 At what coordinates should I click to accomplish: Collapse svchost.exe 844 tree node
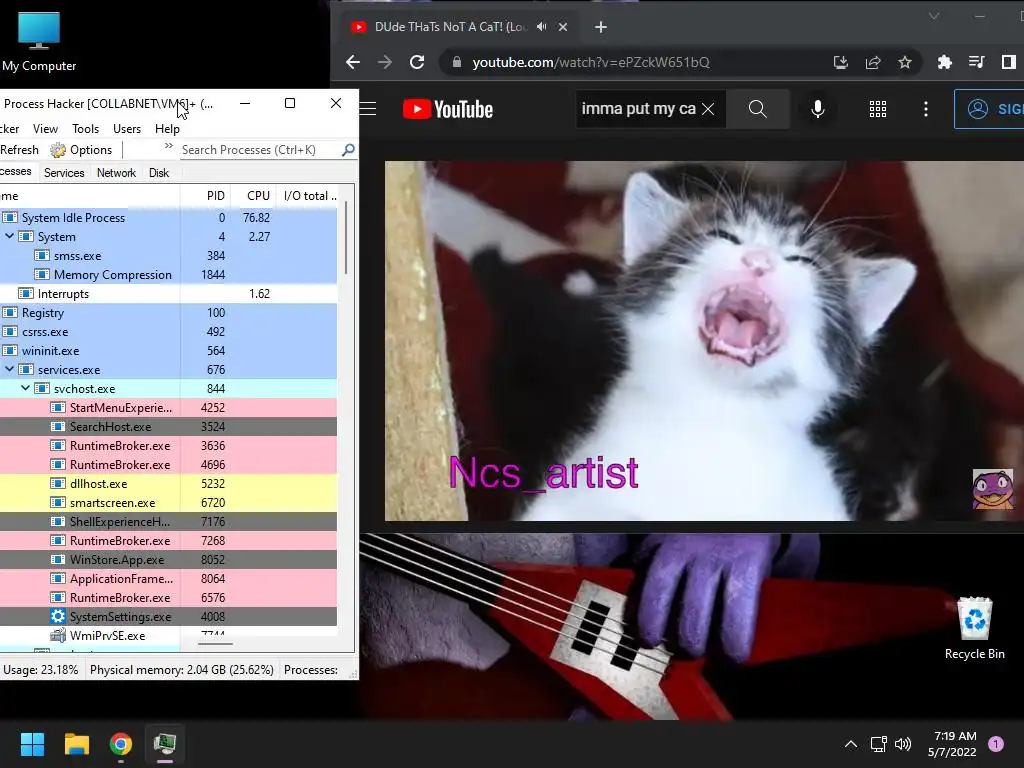tap(25, 388)
